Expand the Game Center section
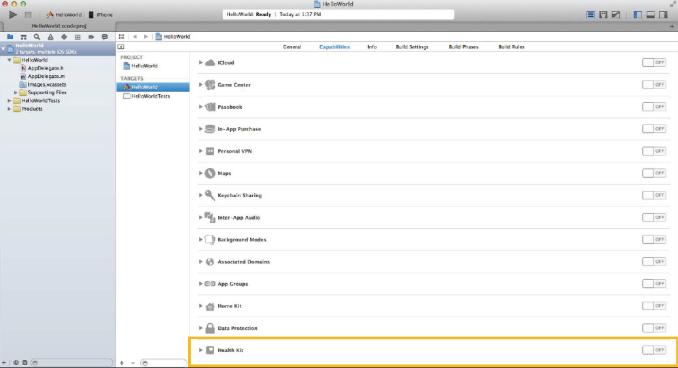 tap(200, 85)
